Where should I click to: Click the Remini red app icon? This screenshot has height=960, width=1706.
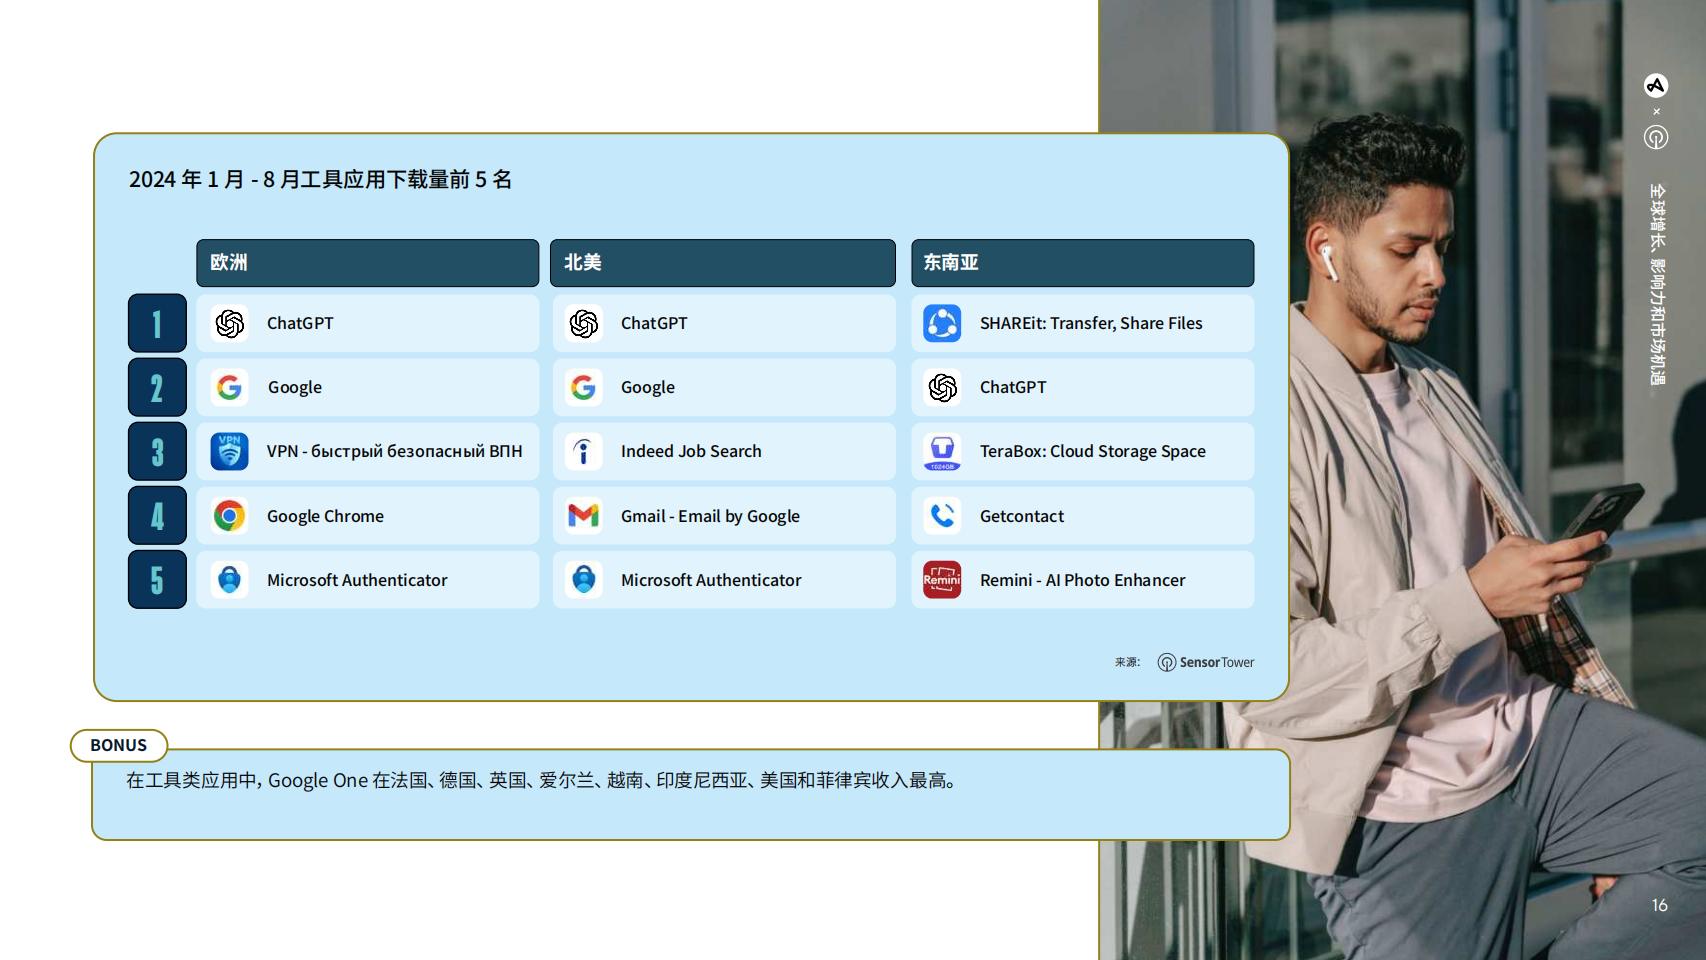pos(942,580)
